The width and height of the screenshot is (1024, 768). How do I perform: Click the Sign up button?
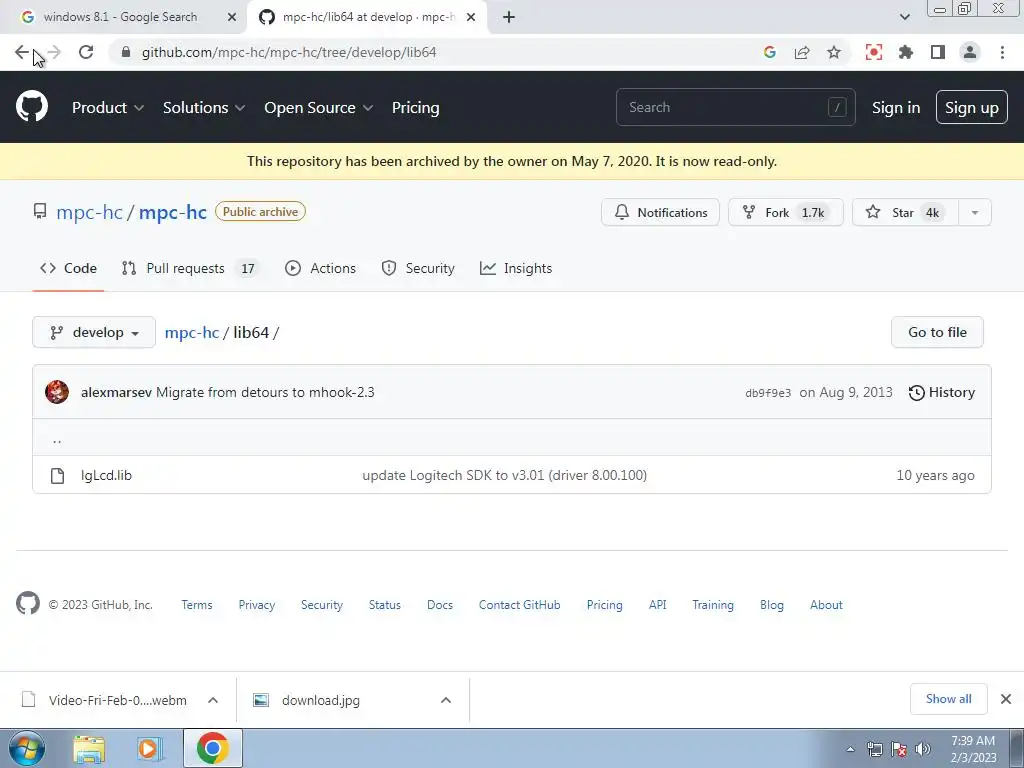(972, 108)
